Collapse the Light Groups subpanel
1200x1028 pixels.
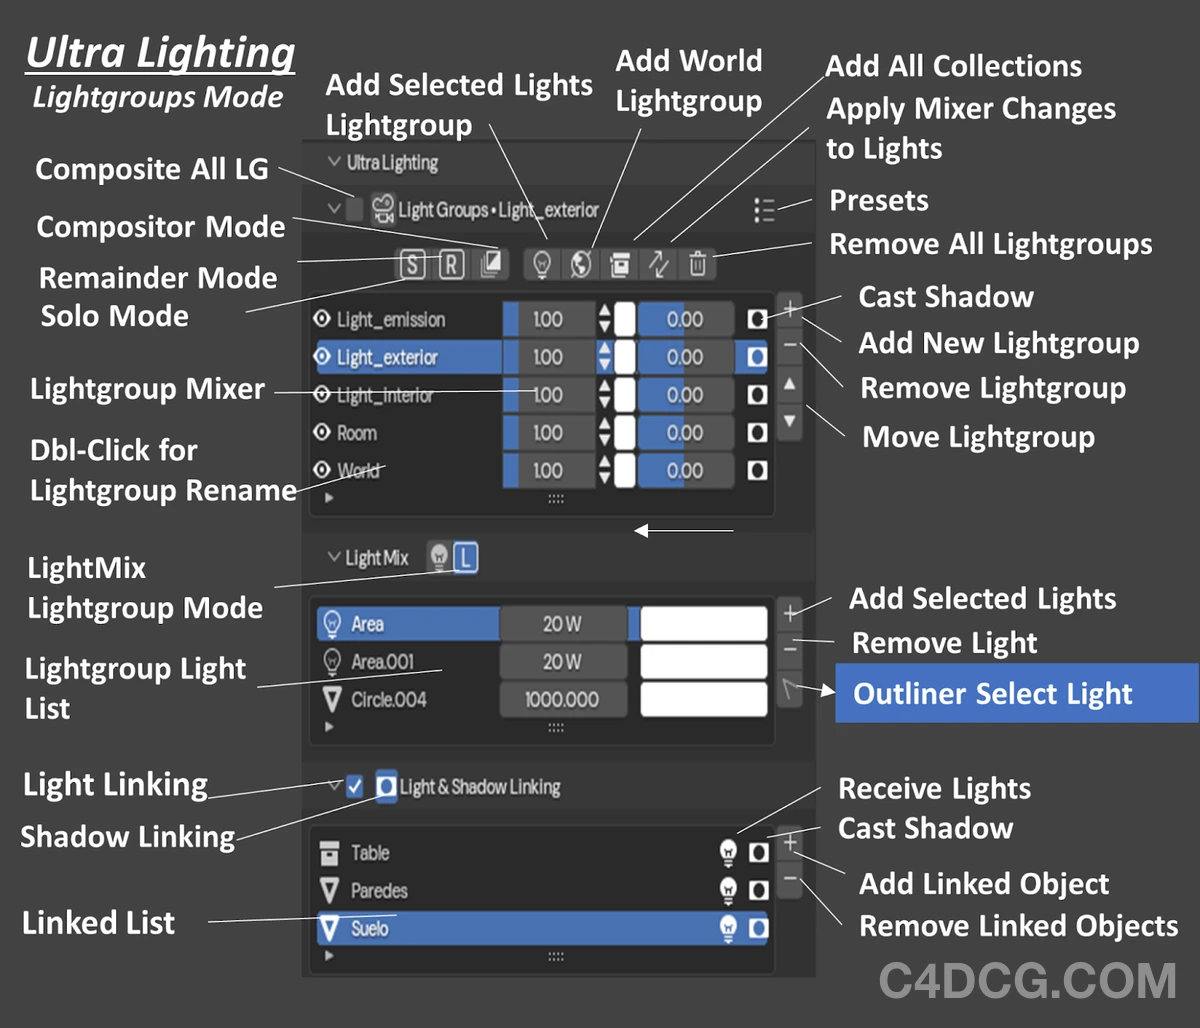(x=334, y=210)
